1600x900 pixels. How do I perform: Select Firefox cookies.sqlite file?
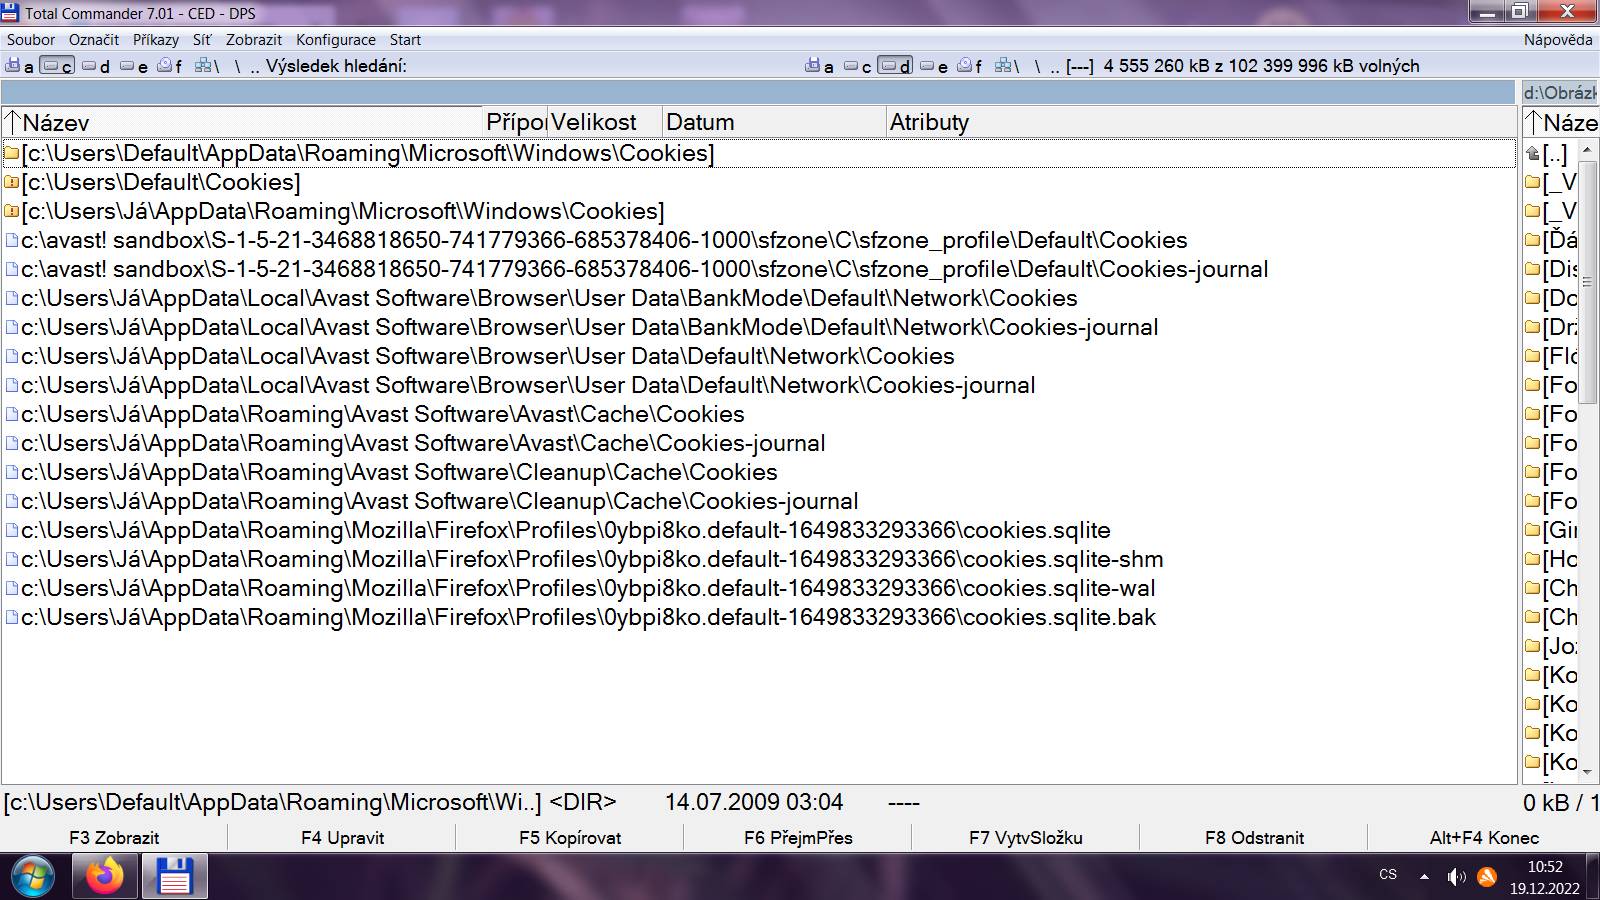tap(759, 530)
